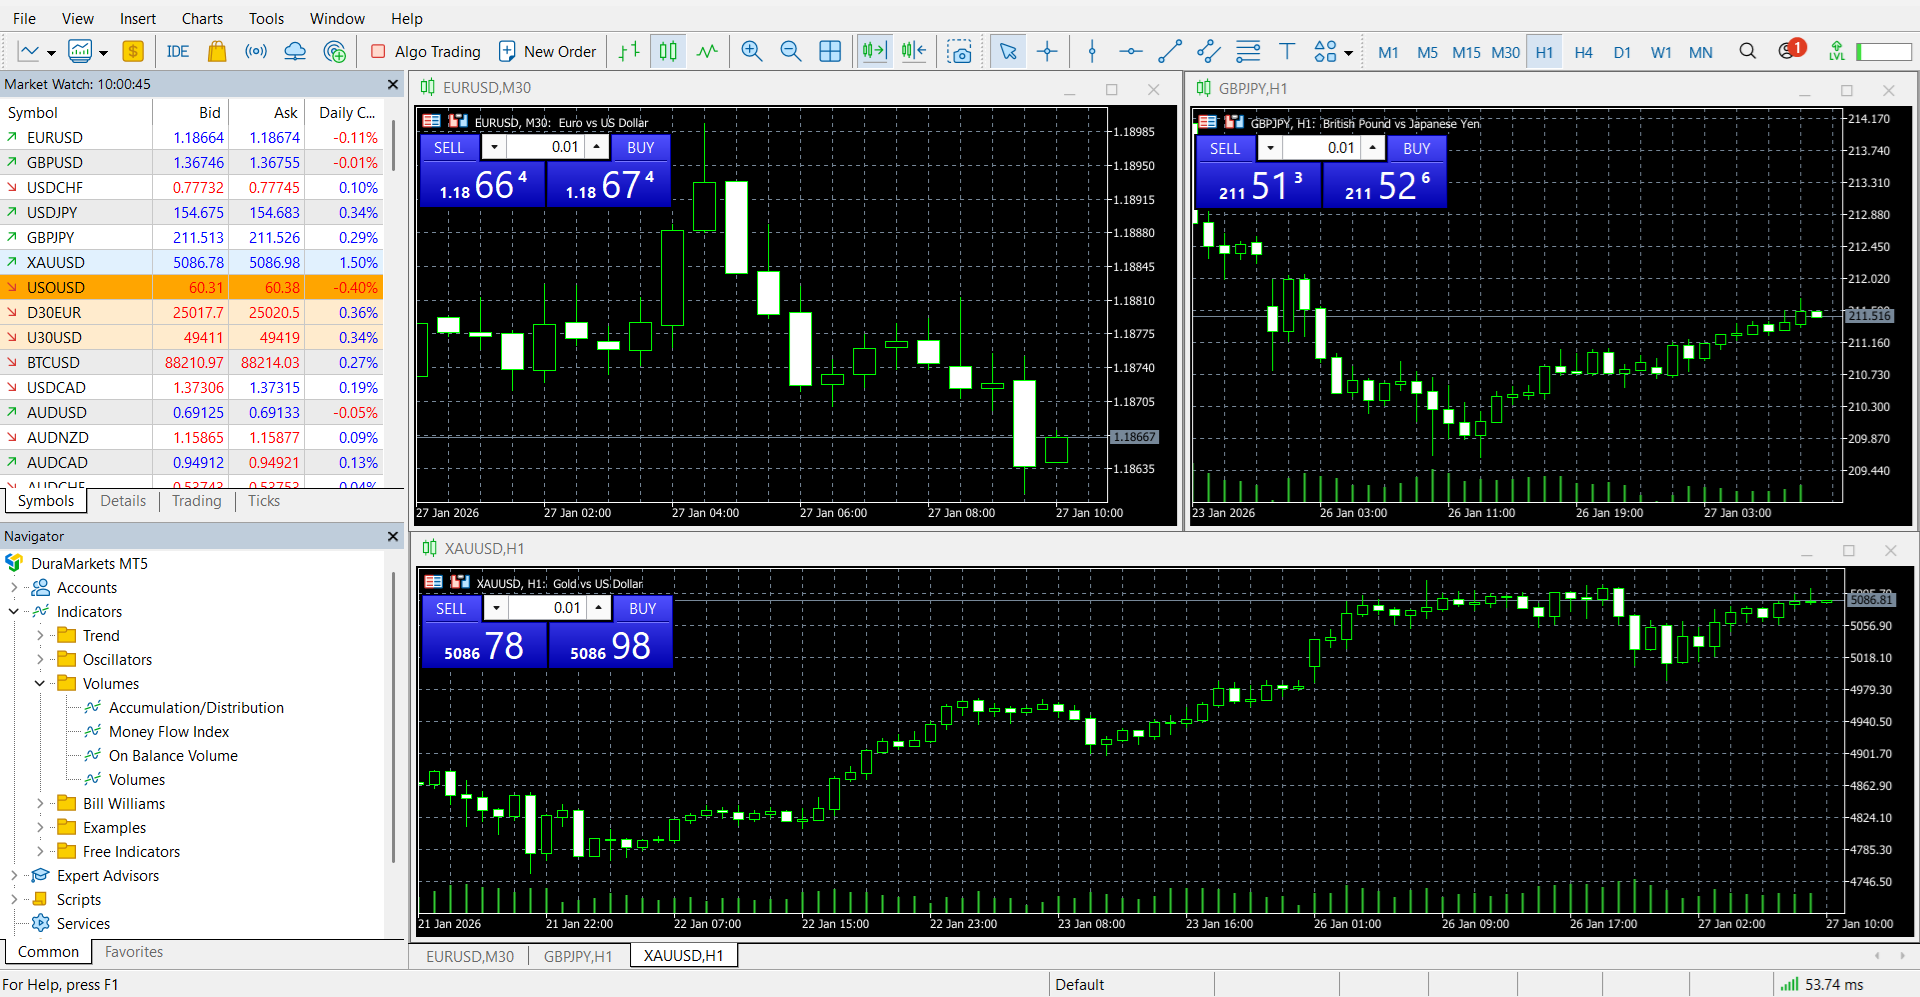Draw a horizontal line on the chart
This screenshot has width=1920, height=997.
pos(1131,51)
